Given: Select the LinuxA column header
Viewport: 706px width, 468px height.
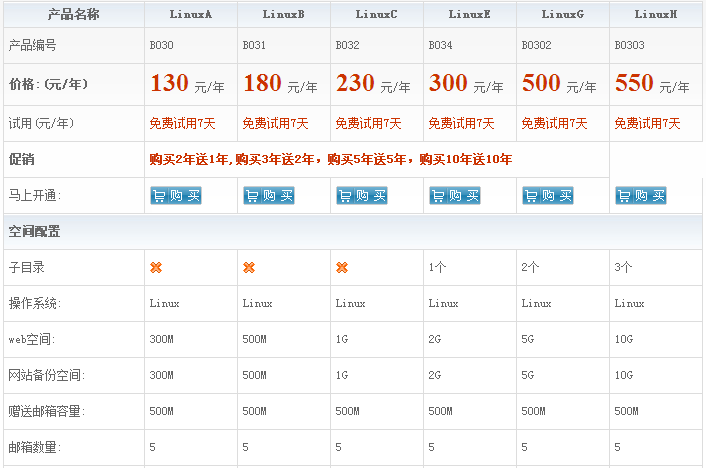Looking at the screenshot, I should 191,14.
